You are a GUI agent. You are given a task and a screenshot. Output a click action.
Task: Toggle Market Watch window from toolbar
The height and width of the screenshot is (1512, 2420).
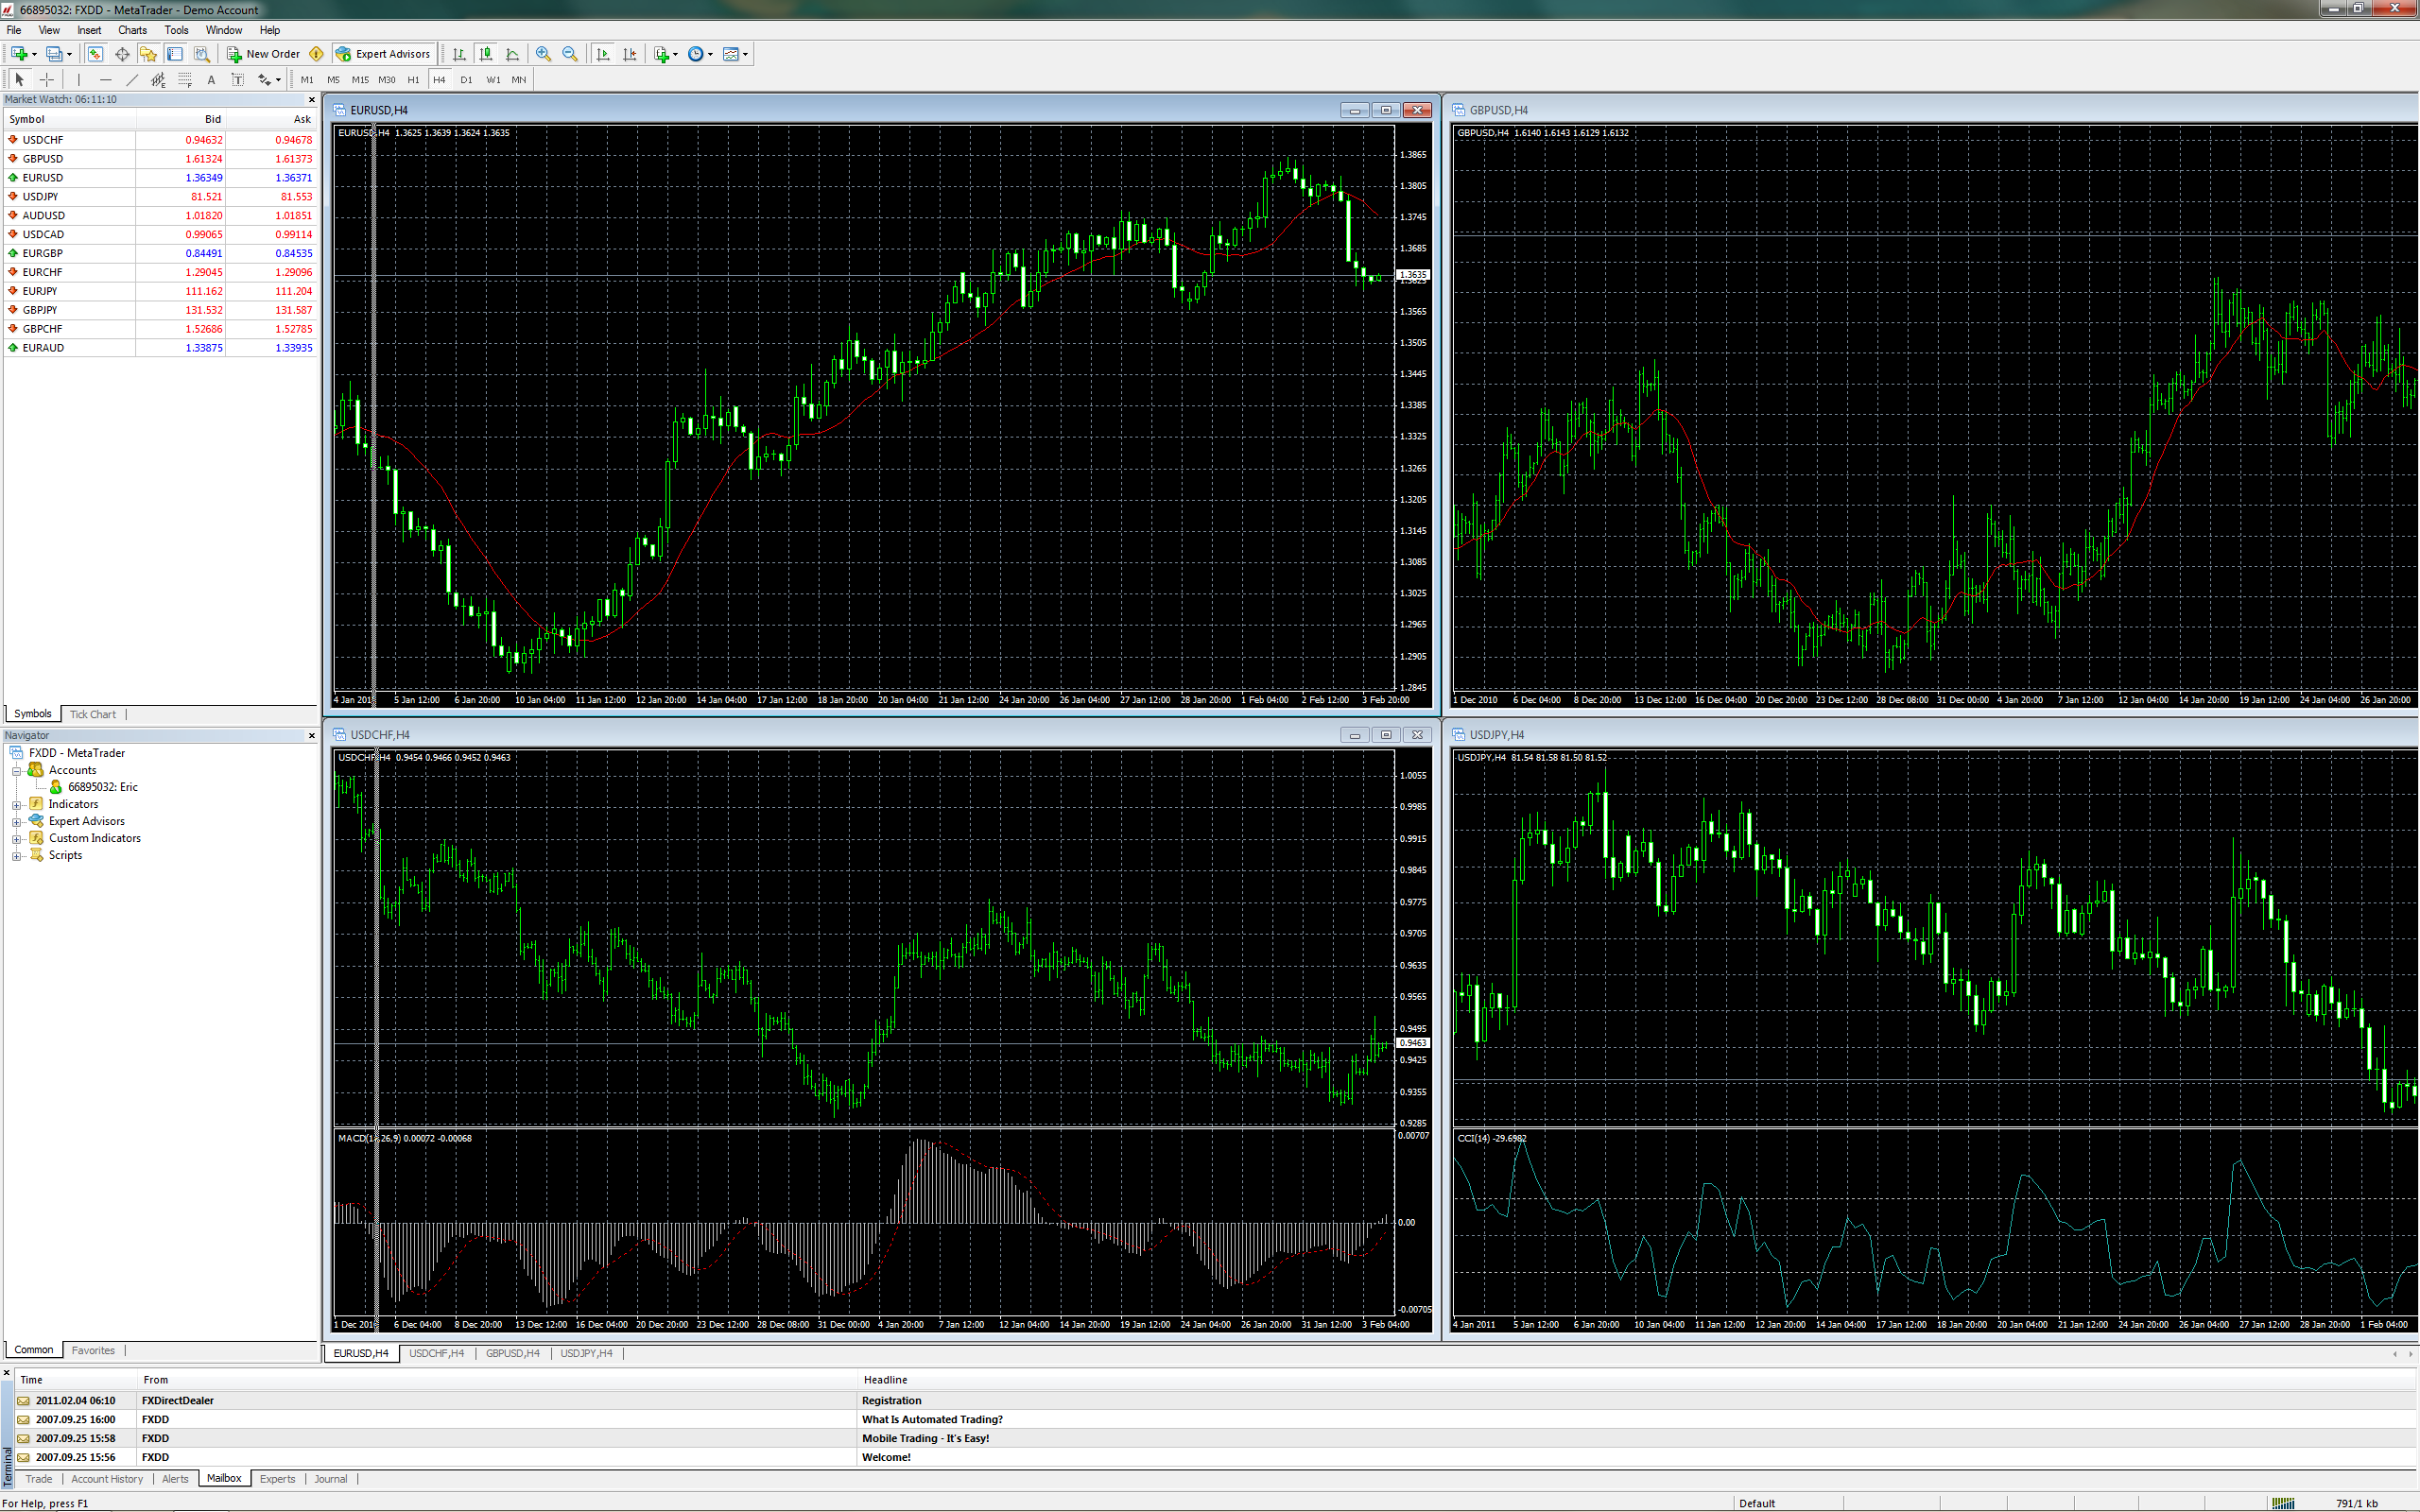pyautogui.click(x=95, y=54)
